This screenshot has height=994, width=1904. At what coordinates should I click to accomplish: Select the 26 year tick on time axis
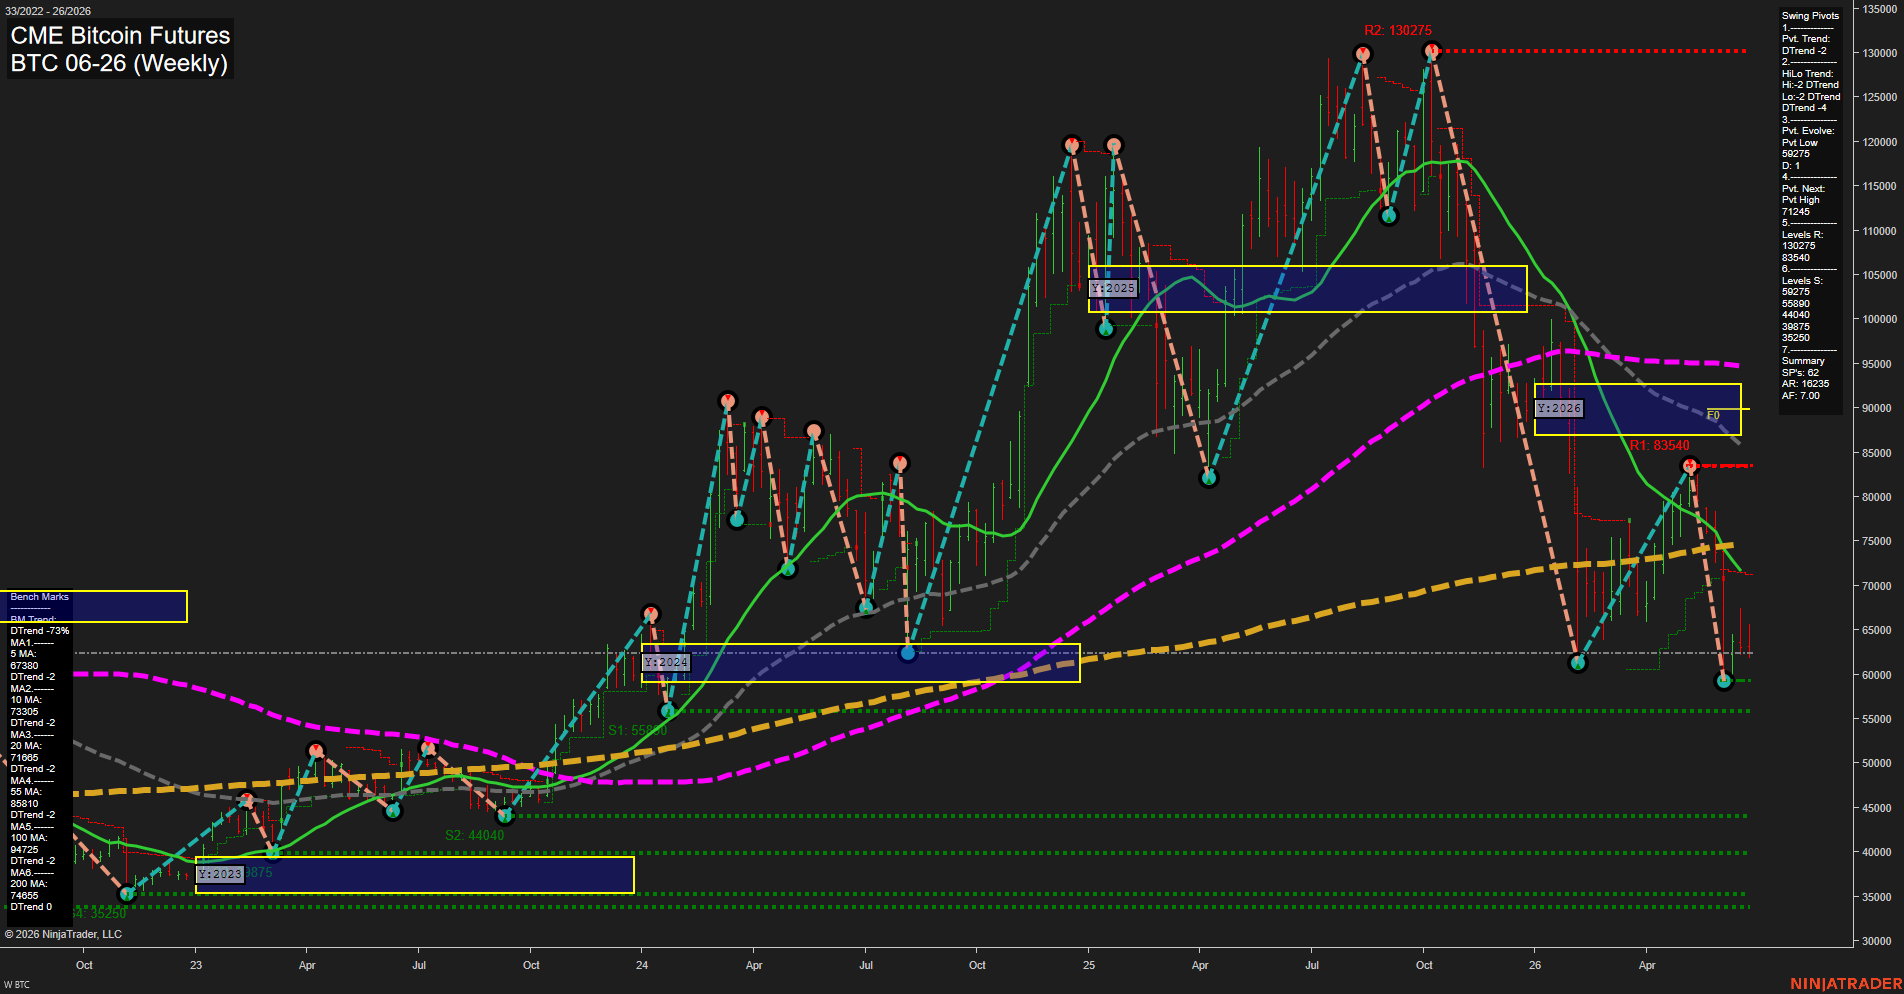1535,965
